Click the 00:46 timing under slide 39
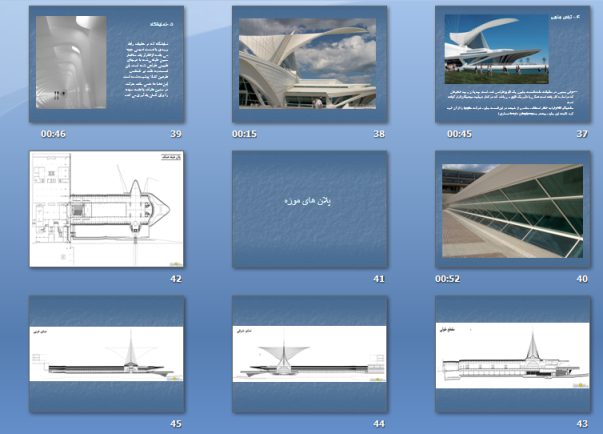Image resolution: width=603 pixels, height=434 pixels. pyautogui.click(x=53, y=134)
